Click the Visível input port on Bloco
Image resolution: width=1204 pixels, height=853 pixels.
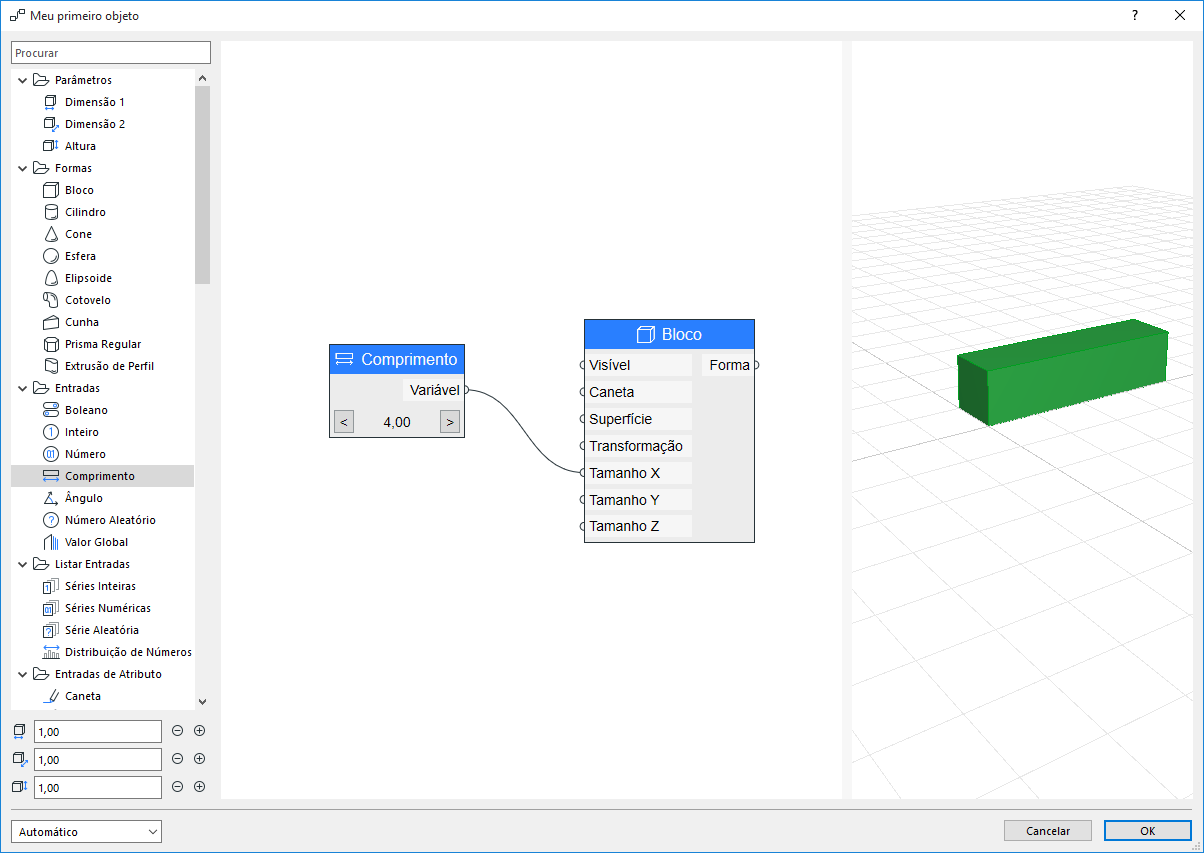(x=582, y=365)
